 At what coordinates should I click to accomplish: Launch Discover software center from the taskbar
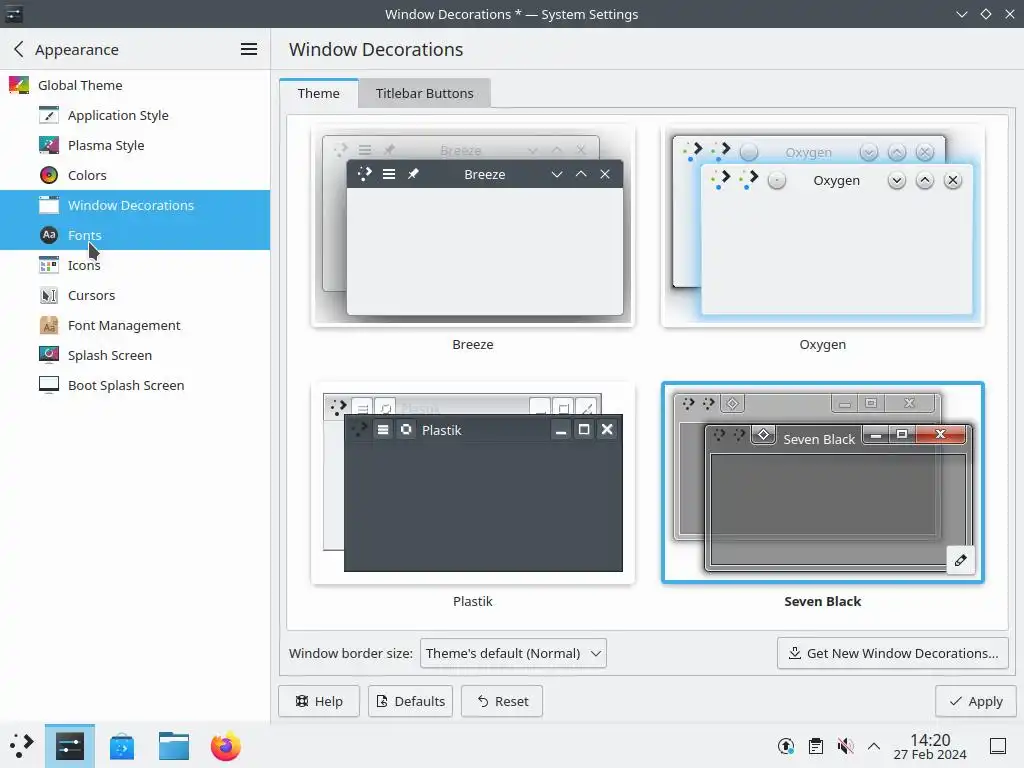(x=122, y=746)
